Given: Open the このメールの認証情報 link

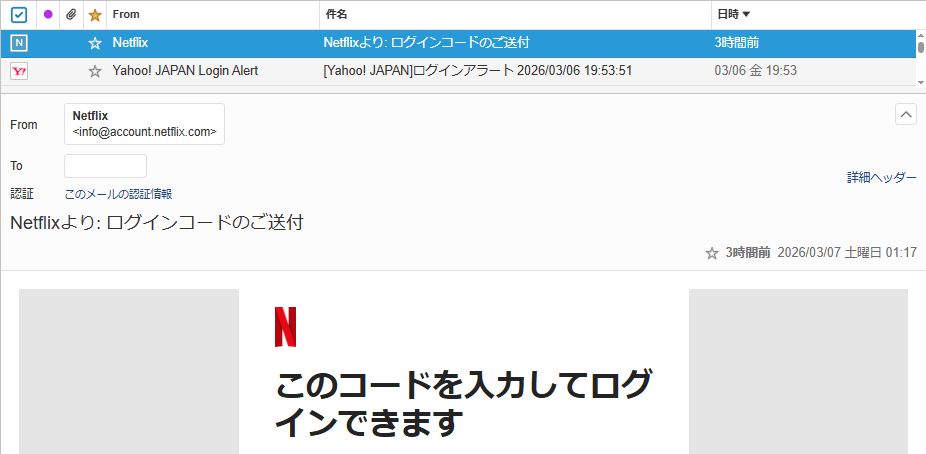Looking at the screenshot, I should click(118, 194).
